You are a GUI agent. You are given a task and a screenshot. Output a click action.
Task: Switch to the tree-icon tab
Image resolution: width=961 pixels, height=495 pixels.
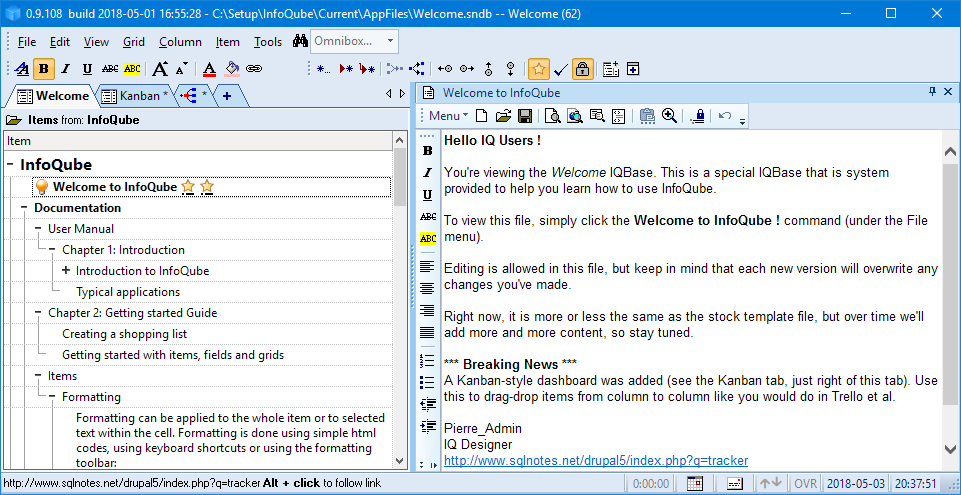pyautogui.click(x=194, y=96)
